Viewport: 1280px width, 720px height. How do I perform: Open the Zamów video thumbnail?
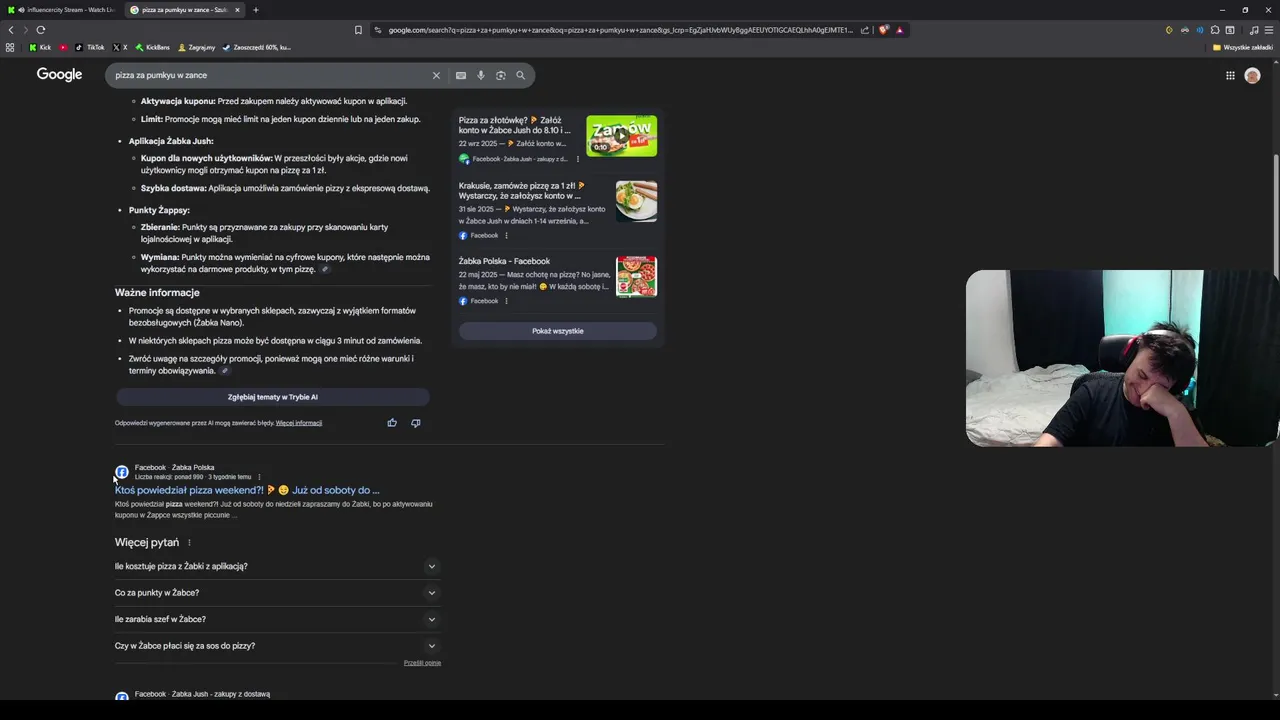622,136
